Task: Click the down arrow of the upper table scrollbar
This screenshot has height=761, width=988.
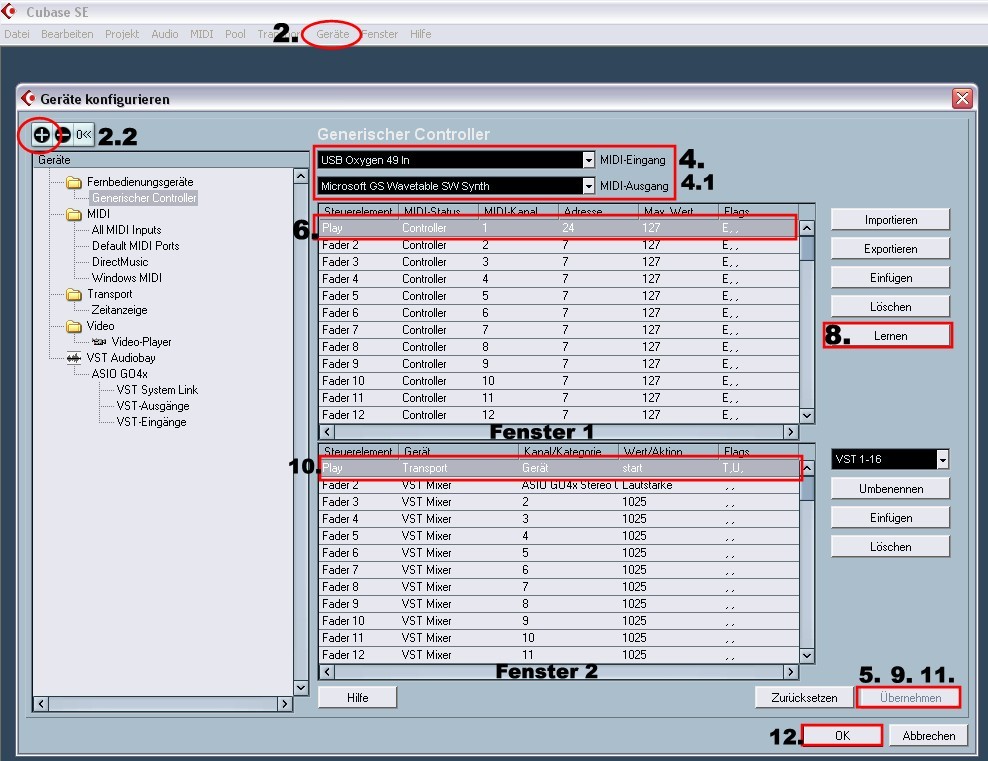Action: pyautogui.click(x=807, y=416)
